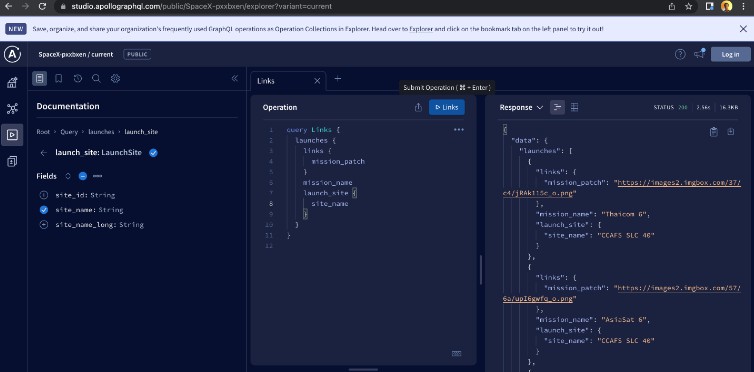Download the response with the download icon
Viewport: 754px width, 372px height.
[x=731, y=132]
